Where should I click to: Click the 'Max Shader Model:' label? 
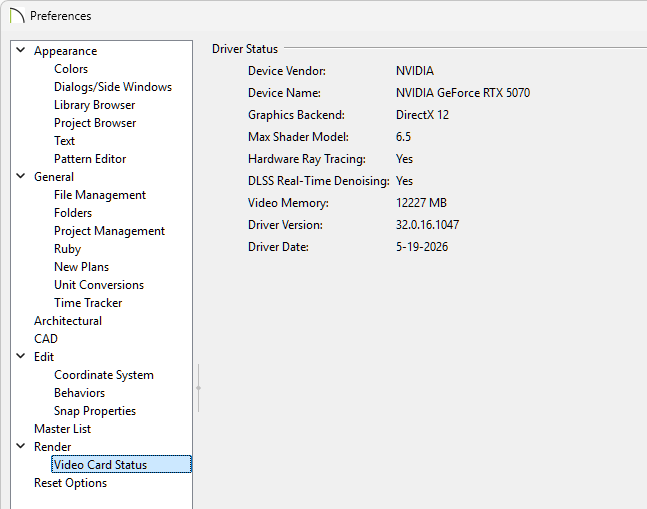298,137
